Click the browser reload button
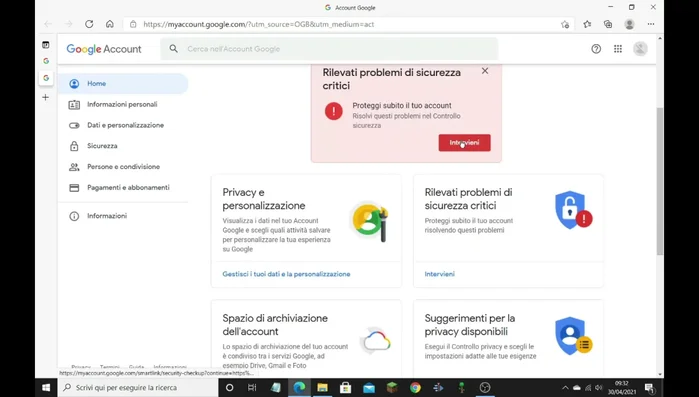 (89, 24)
